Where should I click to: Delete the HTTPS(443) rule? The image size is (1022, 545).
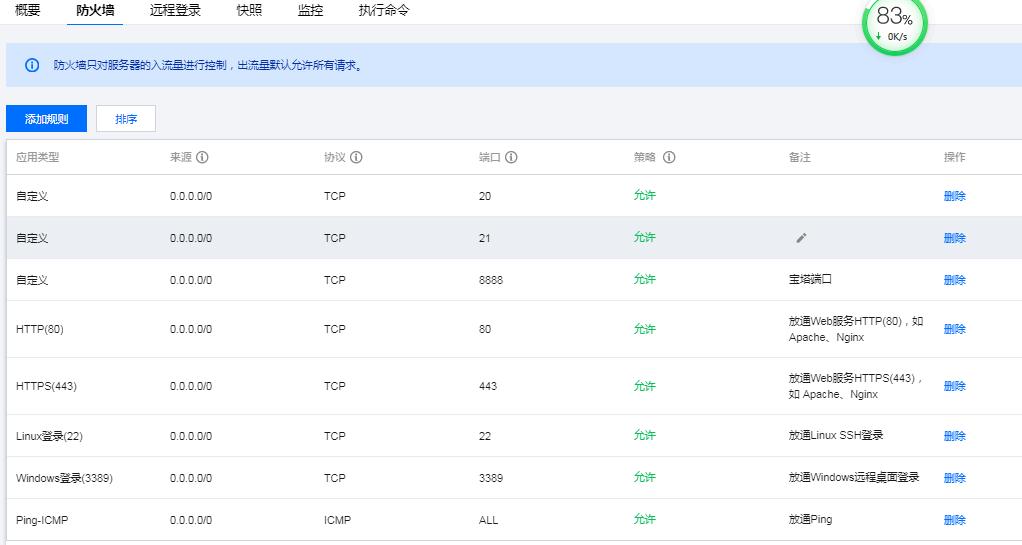tap(954, 386)
